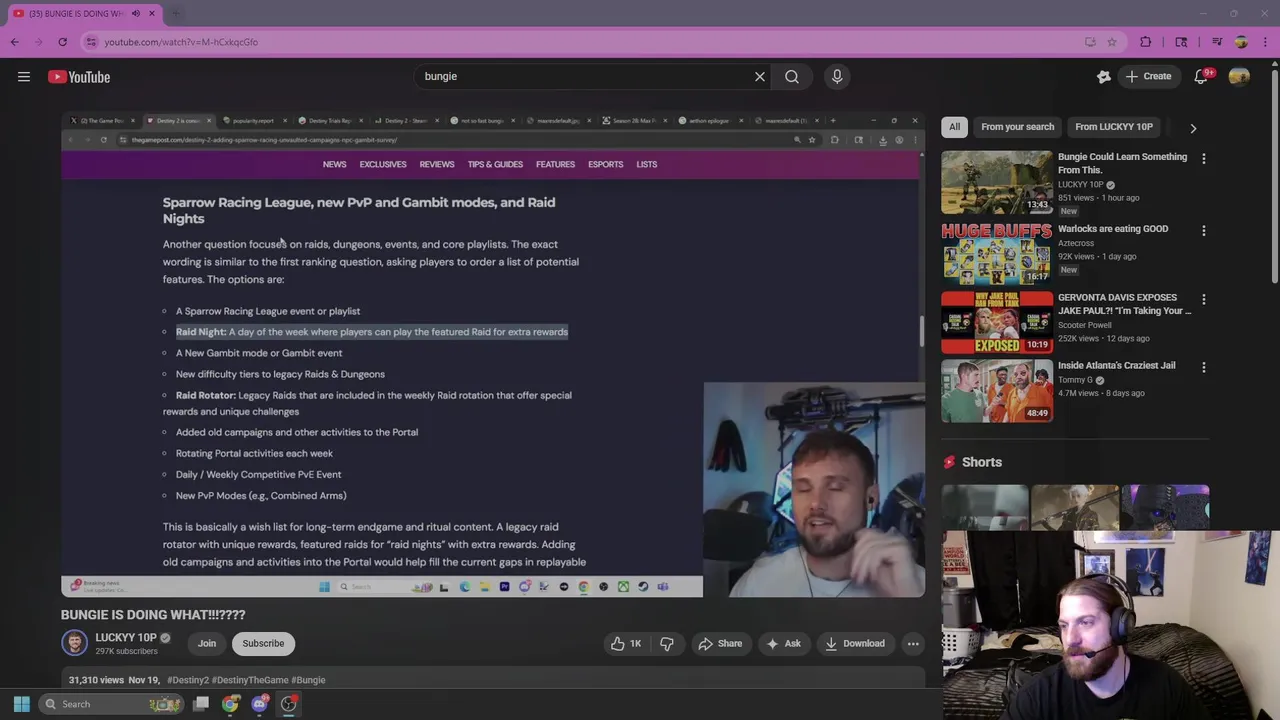Screen dimensions: 1280x720
Task: Open the #DestinyTheGame hashtag link
Action: [x=250, y=680]
